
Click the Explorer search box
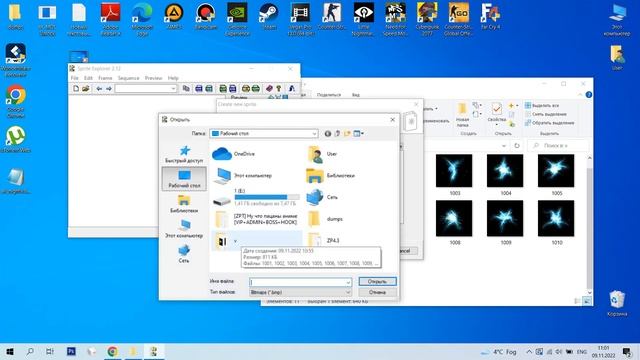(558, 145)
